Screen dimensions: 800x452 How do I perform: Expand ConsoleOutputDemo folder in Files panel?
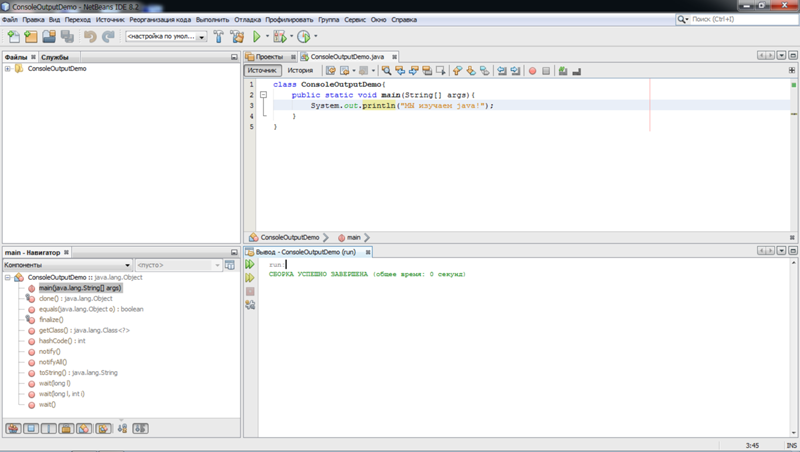pyautogui.click(x=8, y=69)
